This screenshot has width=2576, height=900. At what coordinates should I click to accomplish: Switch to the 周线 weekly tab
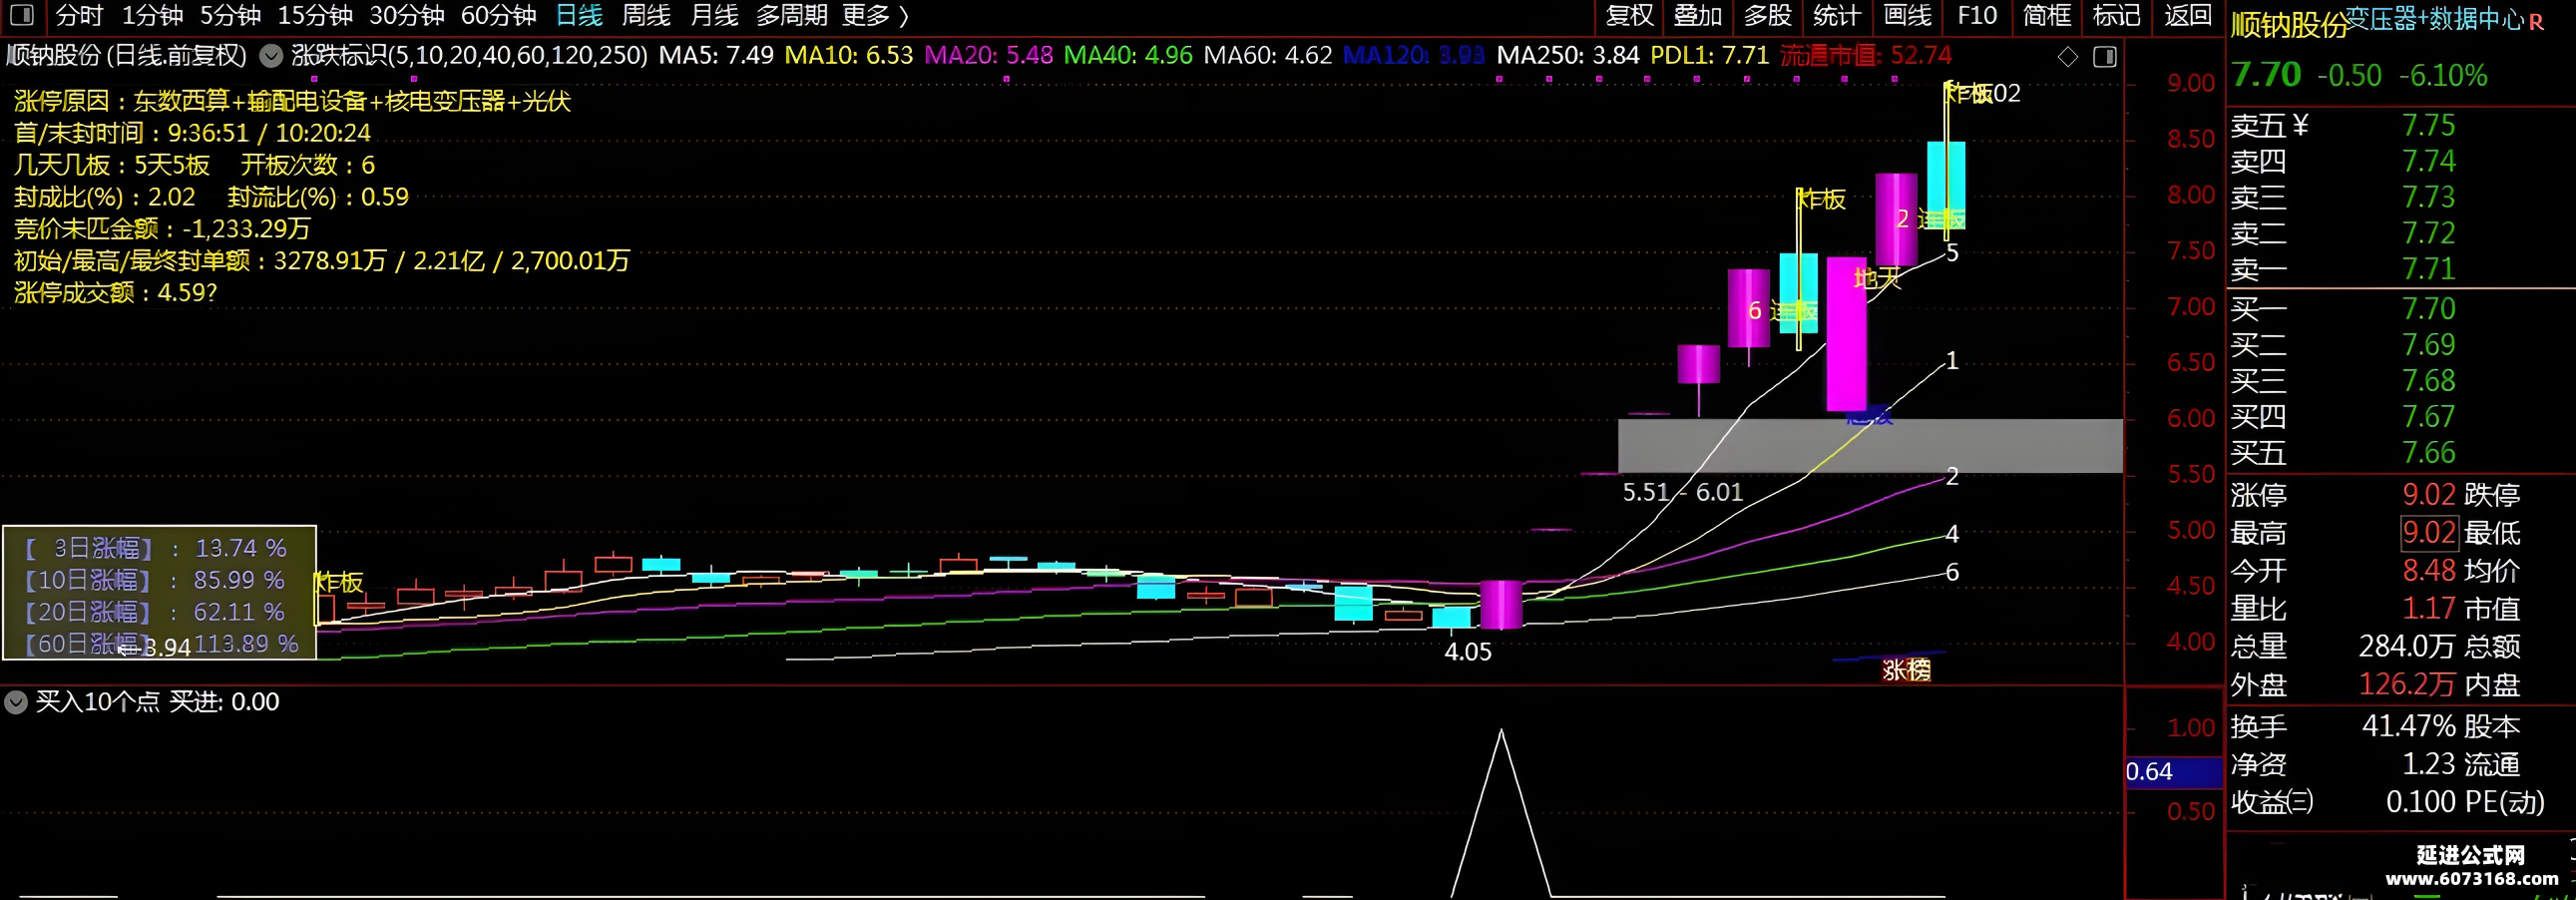tap(646, 16)
